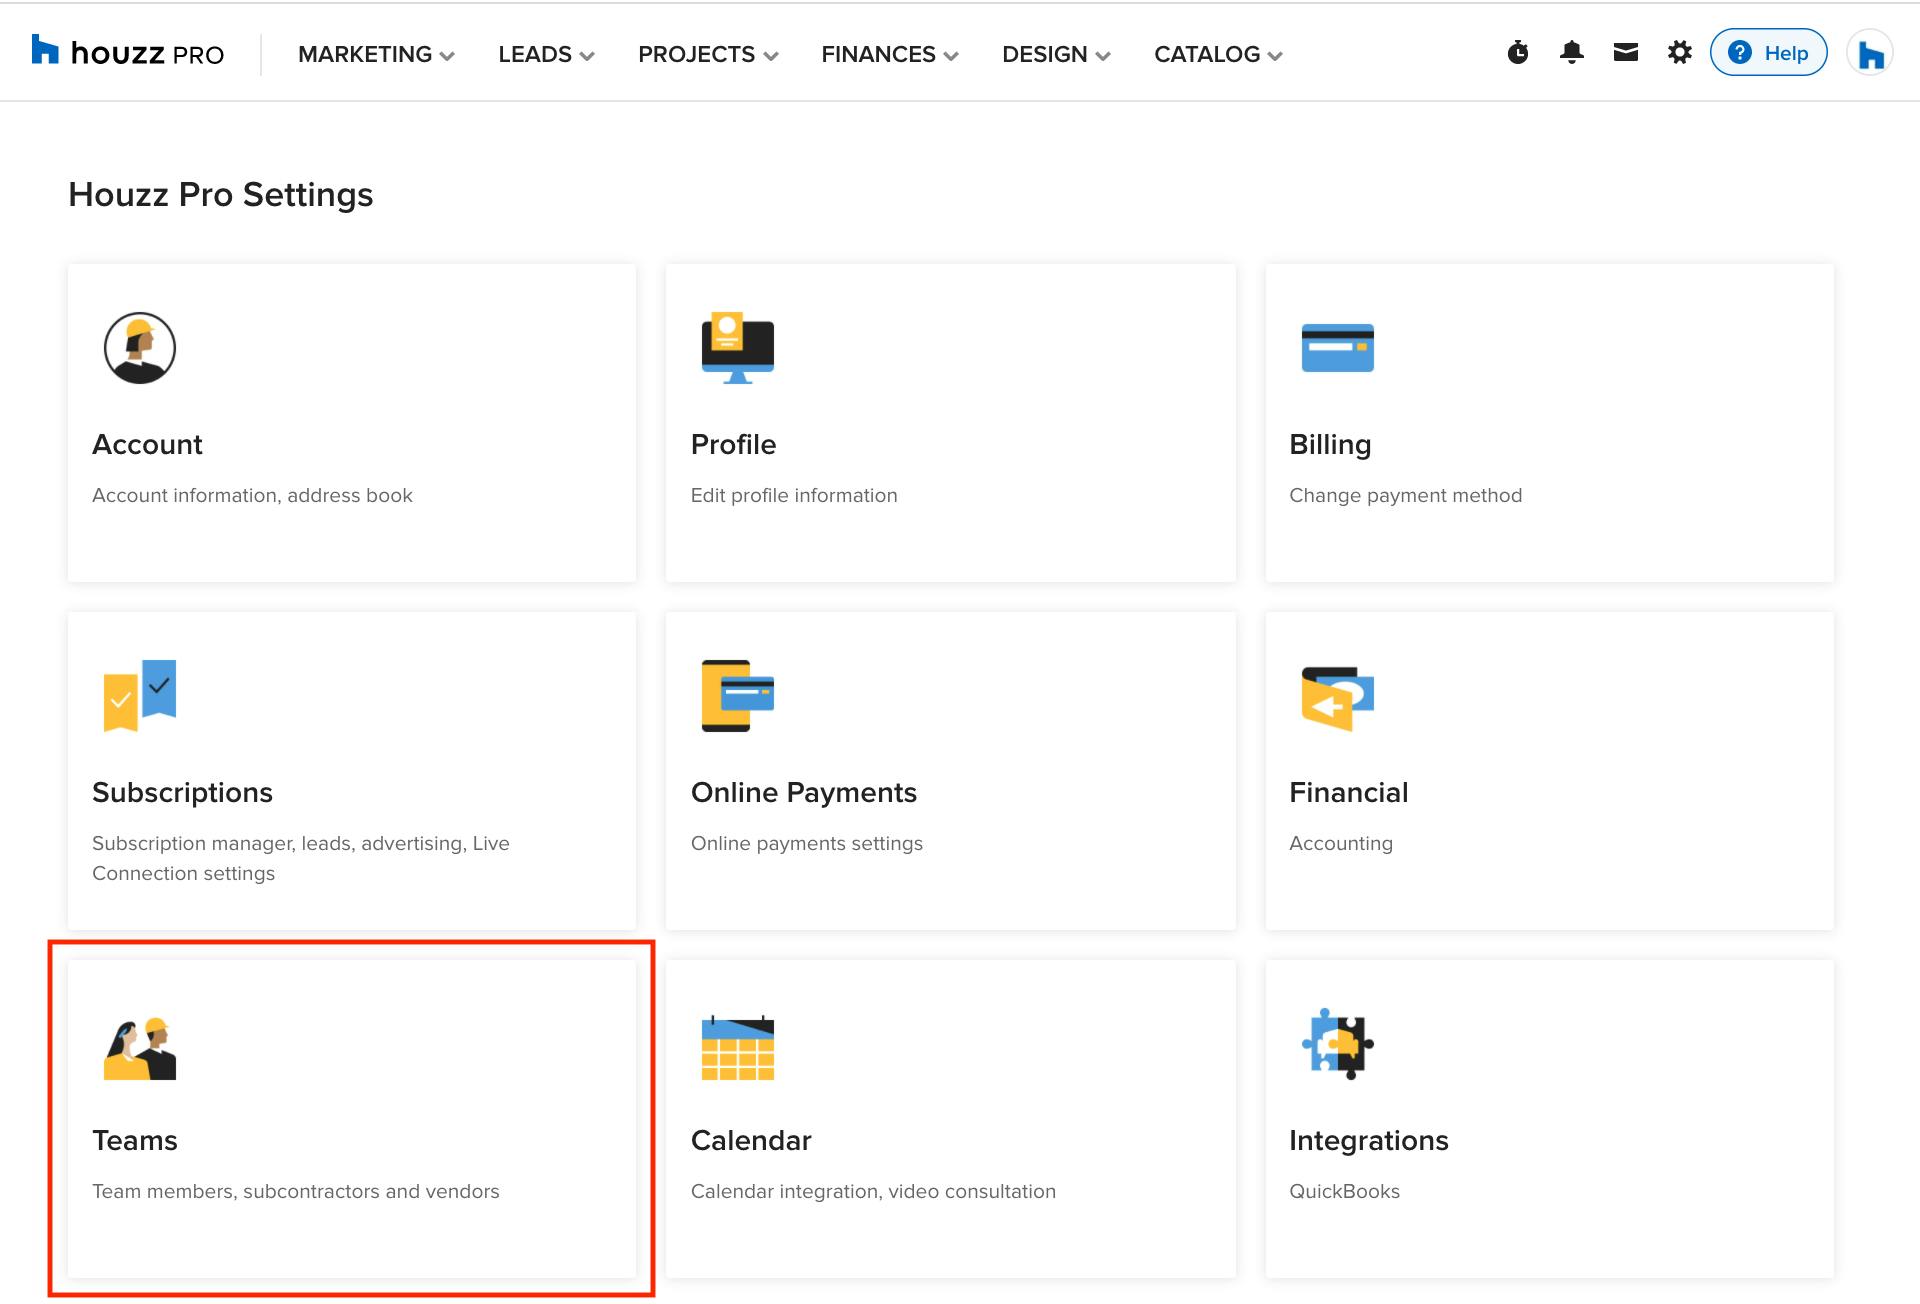Image resolution: width=1920 pixels, height=1304 pixels.
Task: Click 'Account information, address book' text
Action: (252, 495)
